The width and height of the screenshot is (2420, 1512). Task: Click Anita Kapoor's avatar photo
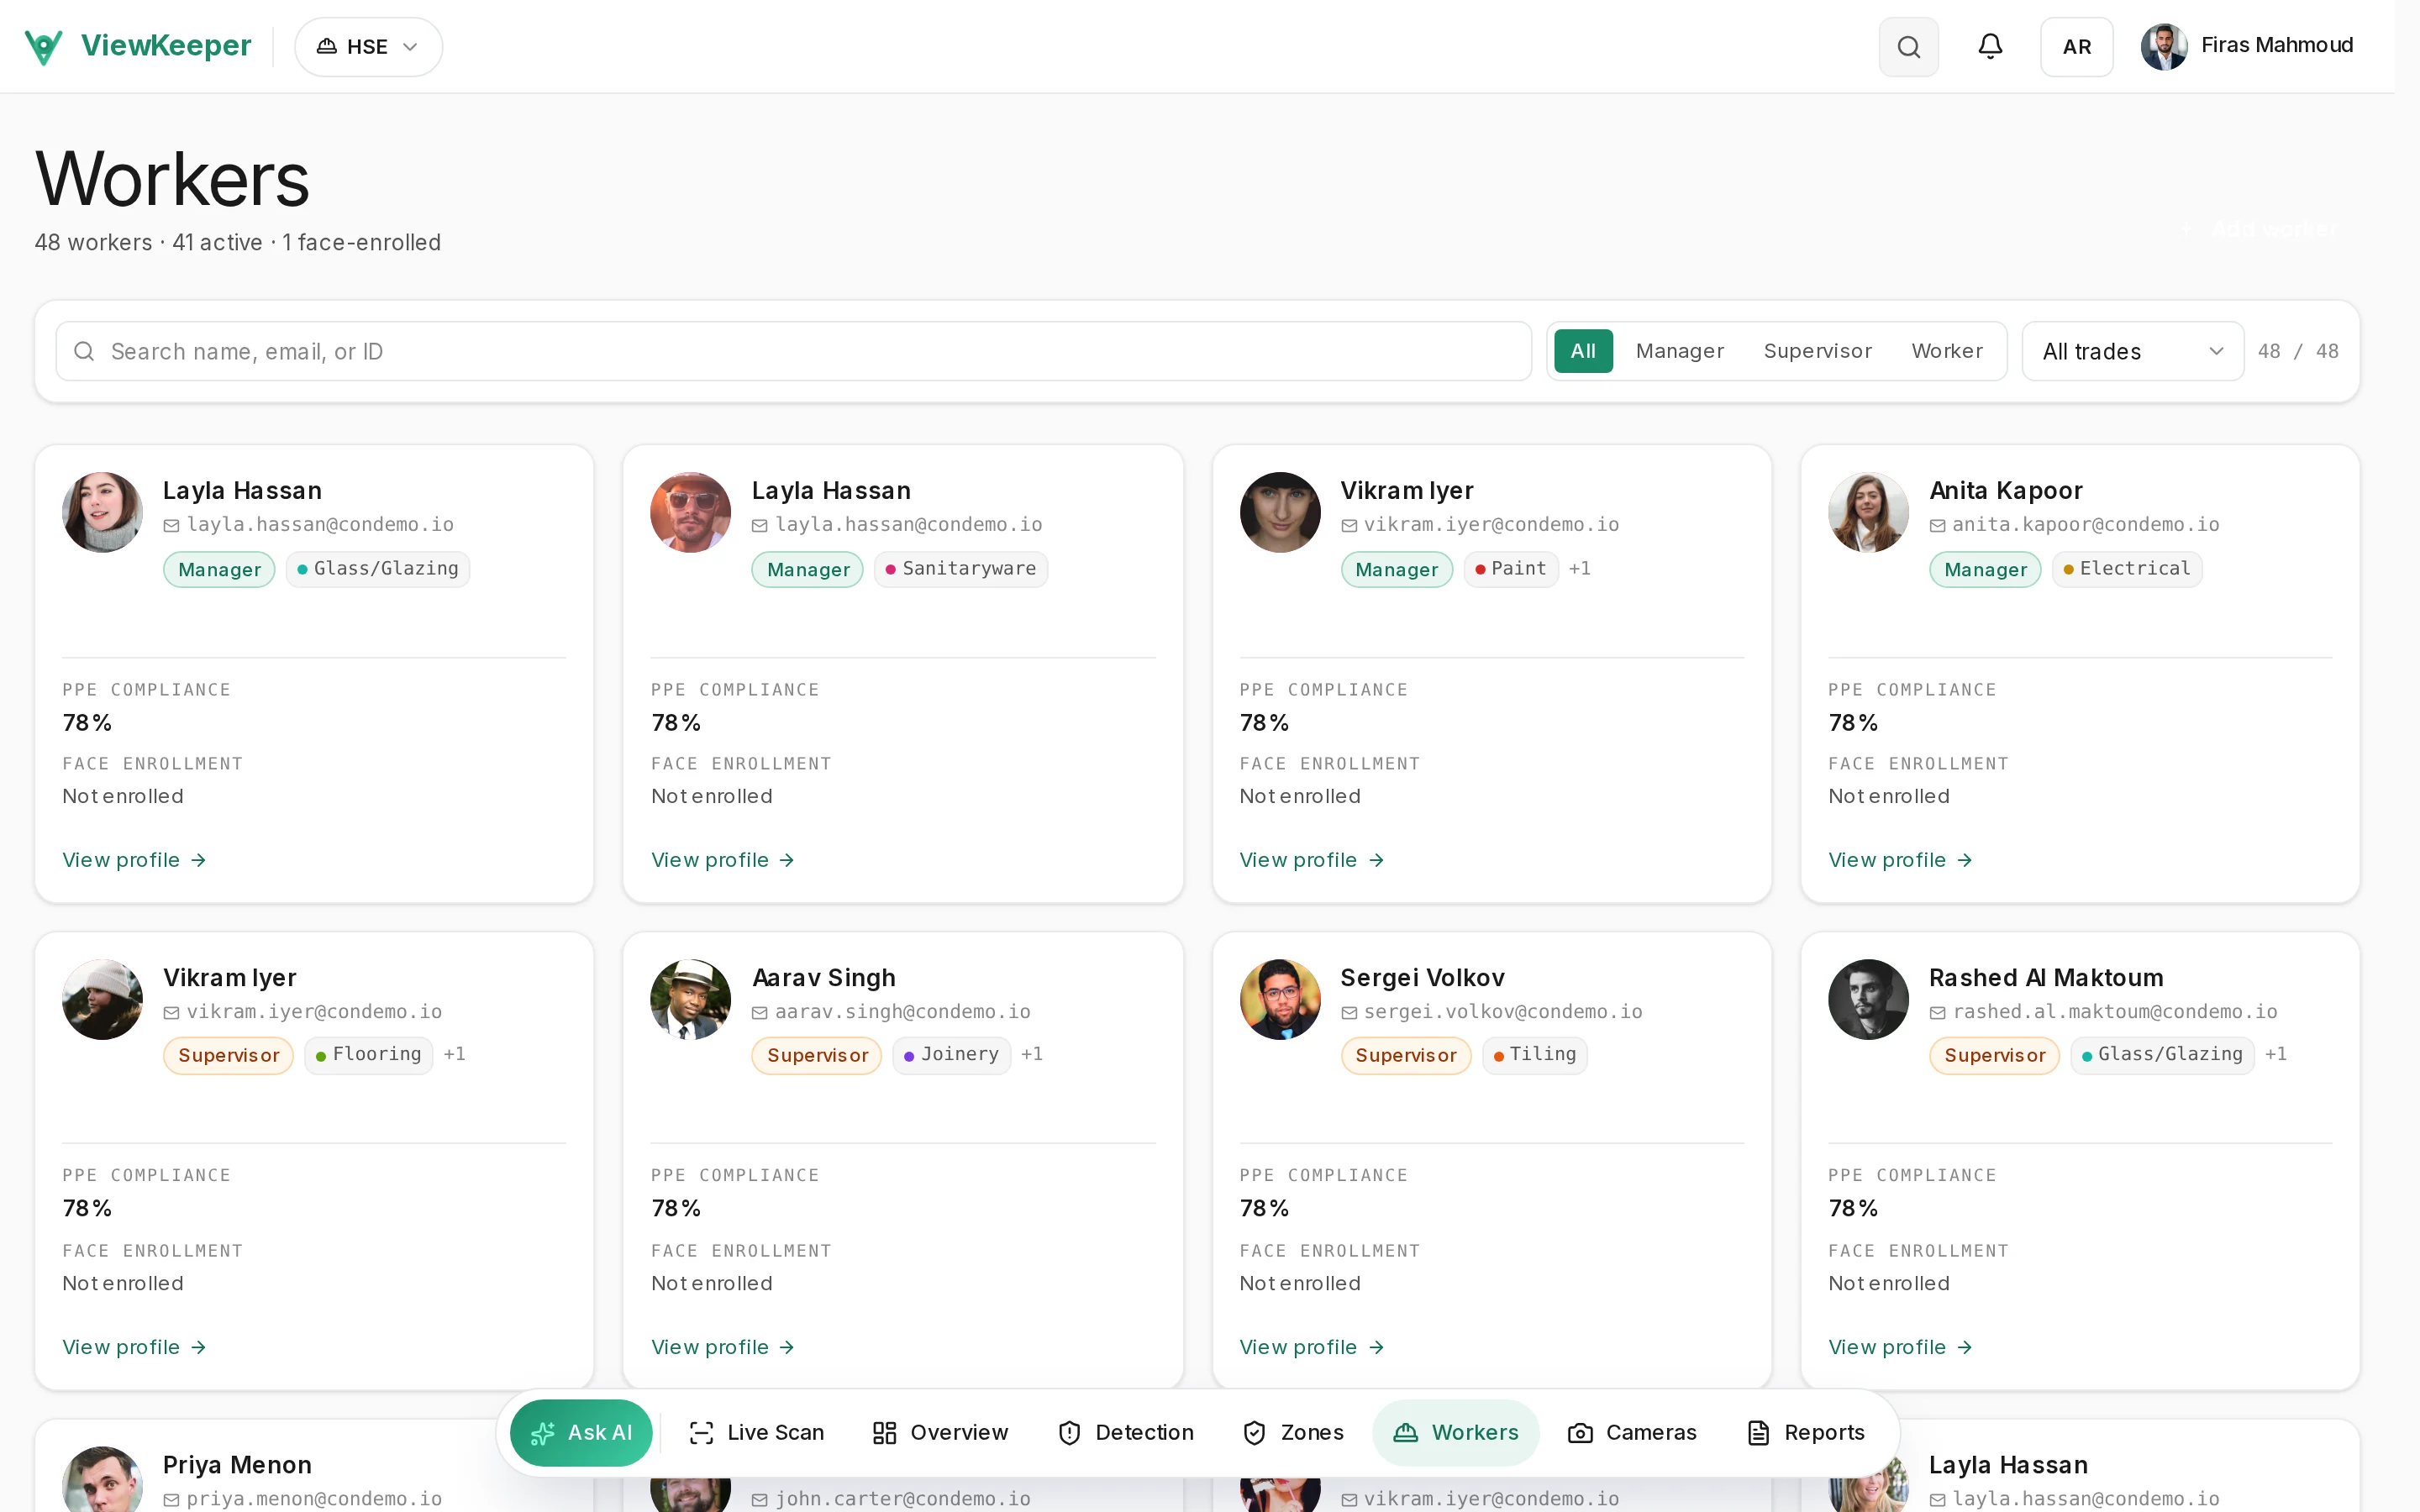[x=1868, y=512]
